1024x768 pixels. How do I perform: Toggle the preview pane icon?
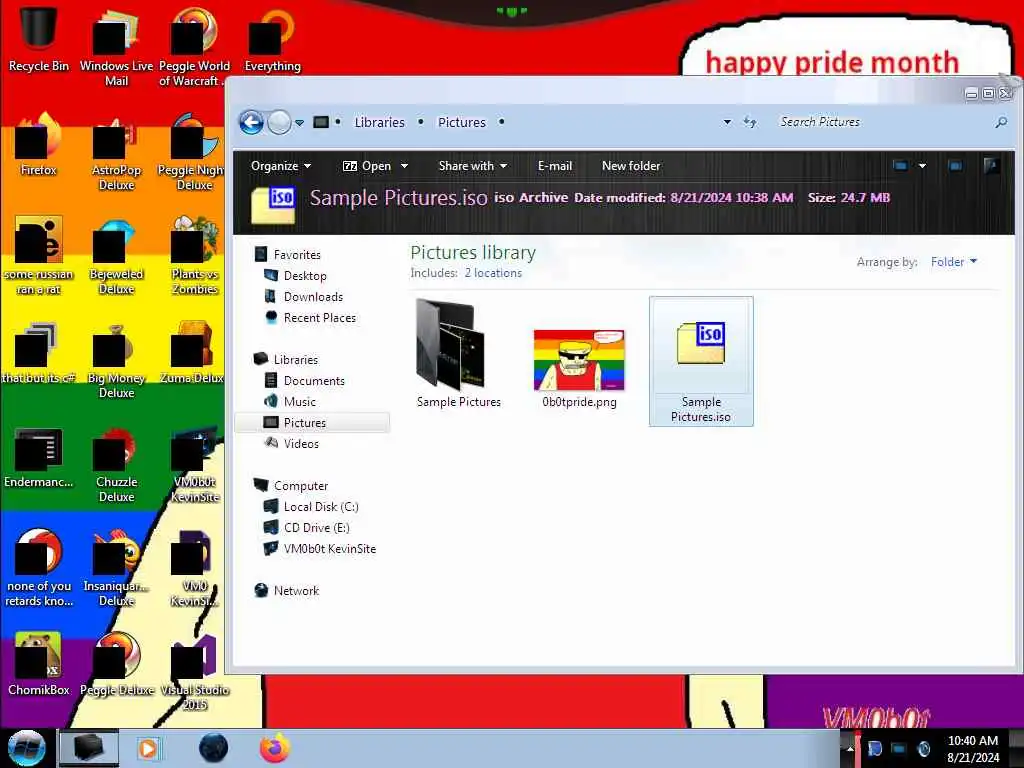955,166
